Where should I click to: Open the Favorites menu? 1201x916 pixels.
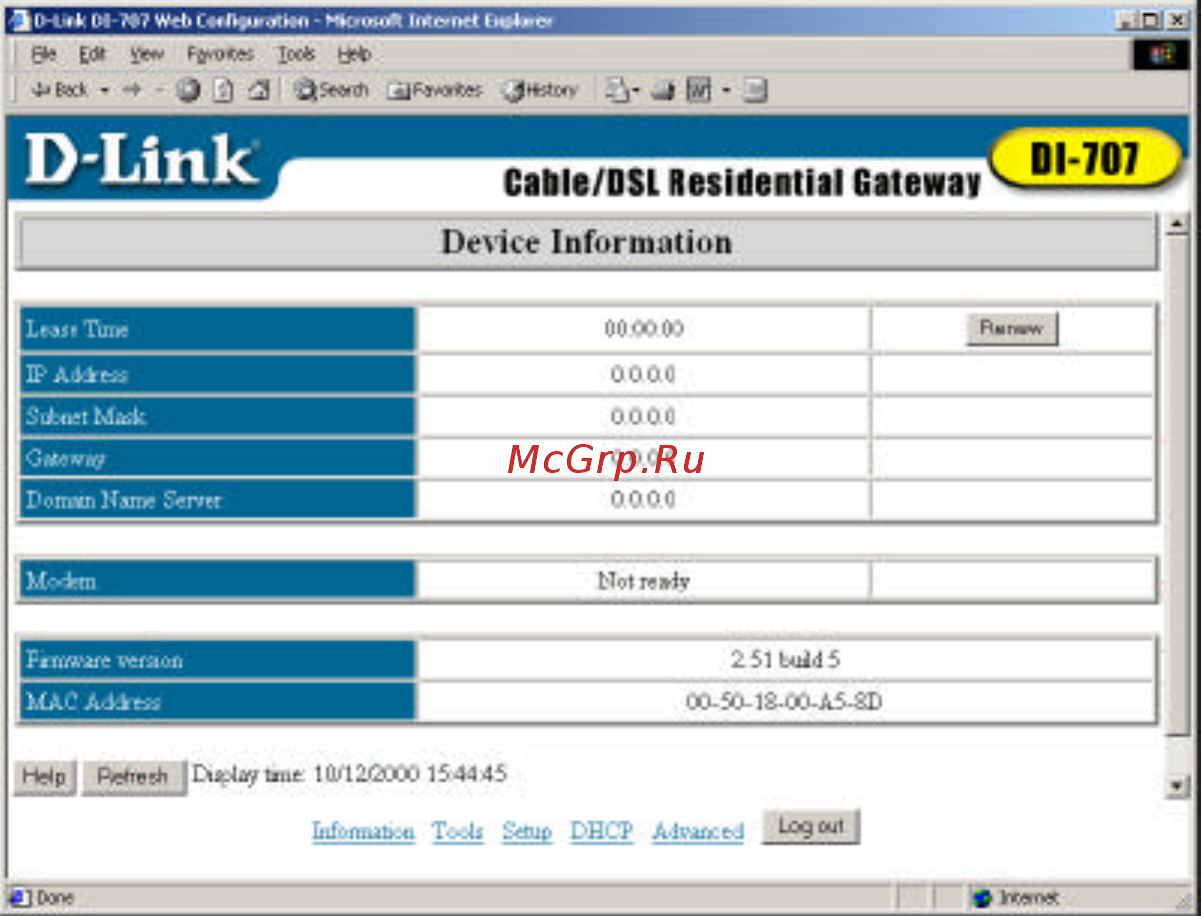click(220, 54)
